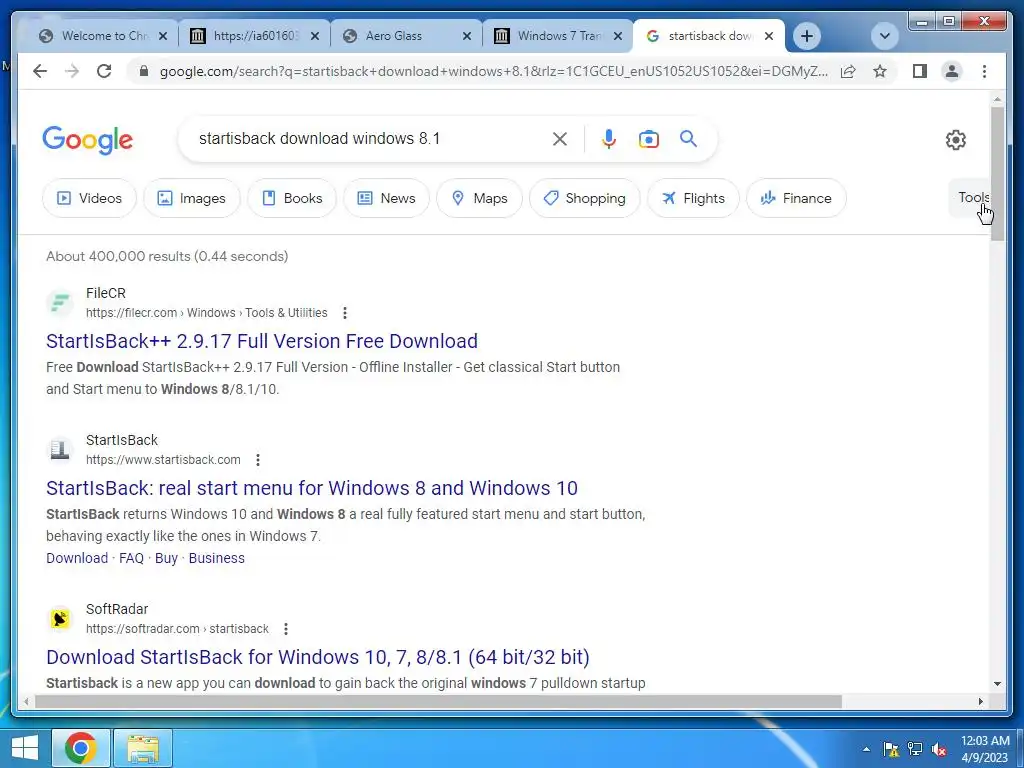Open Chrome three-dot menu

click(x=984, y=71)
